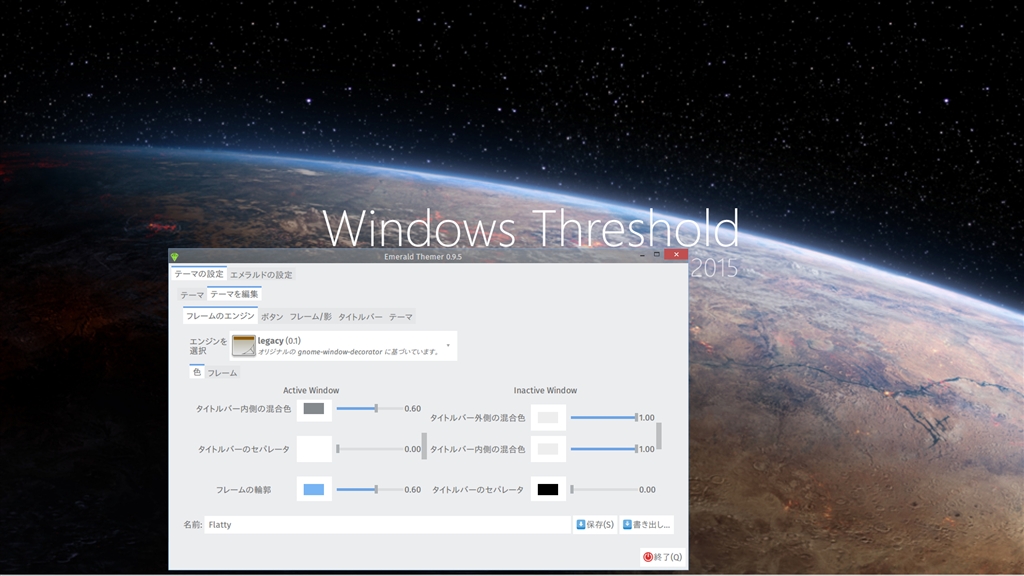Click the Active Window heading
Screen dimensions: 1024x576
coord(311,391)
